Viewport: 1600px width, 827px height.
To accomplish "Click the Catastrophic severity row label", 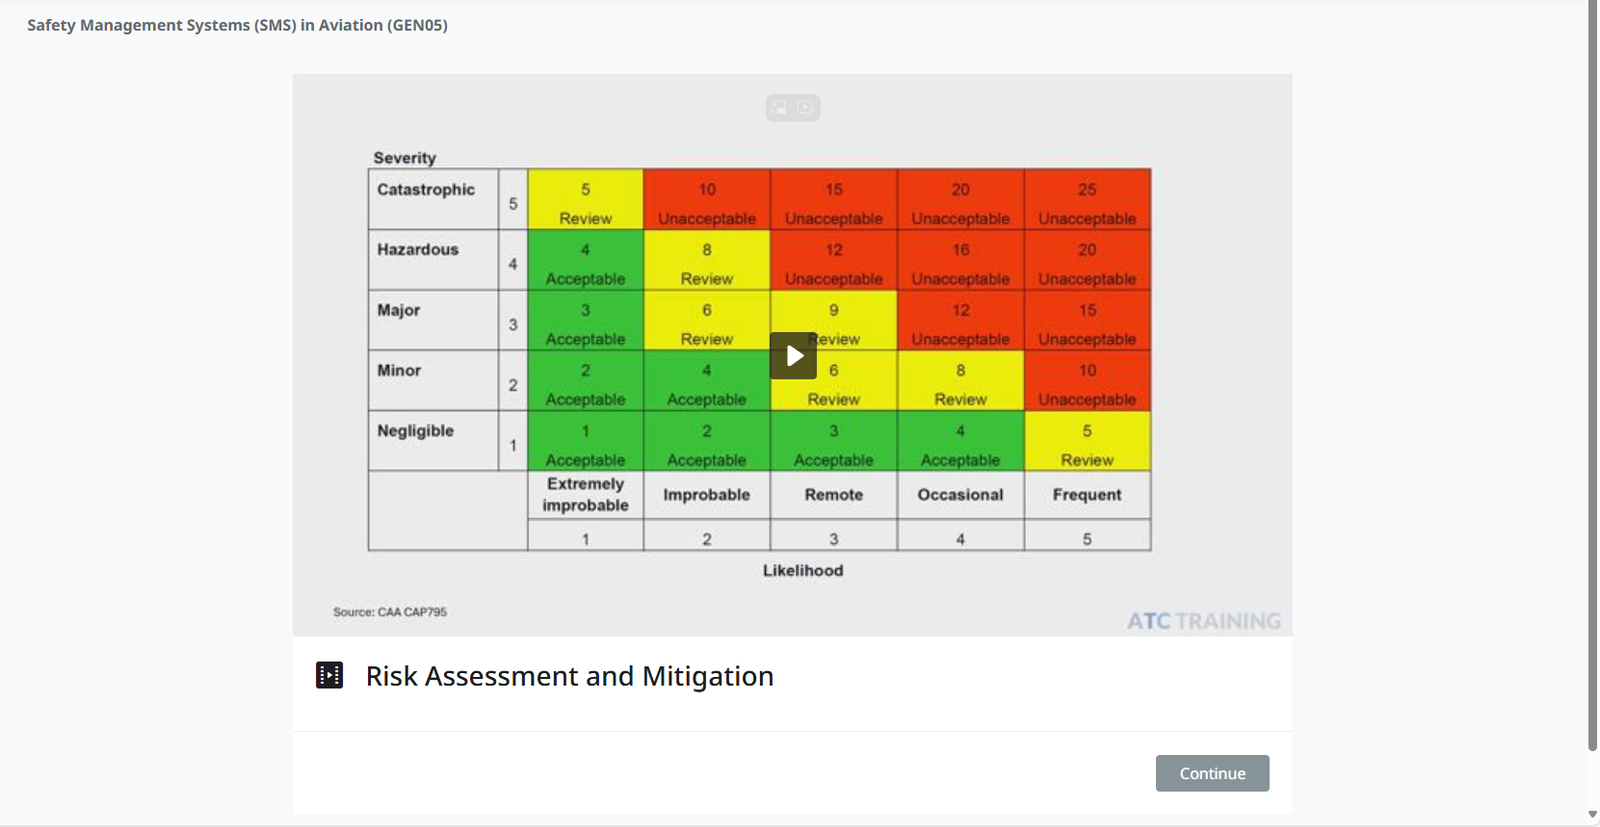I will click(426, 190).
